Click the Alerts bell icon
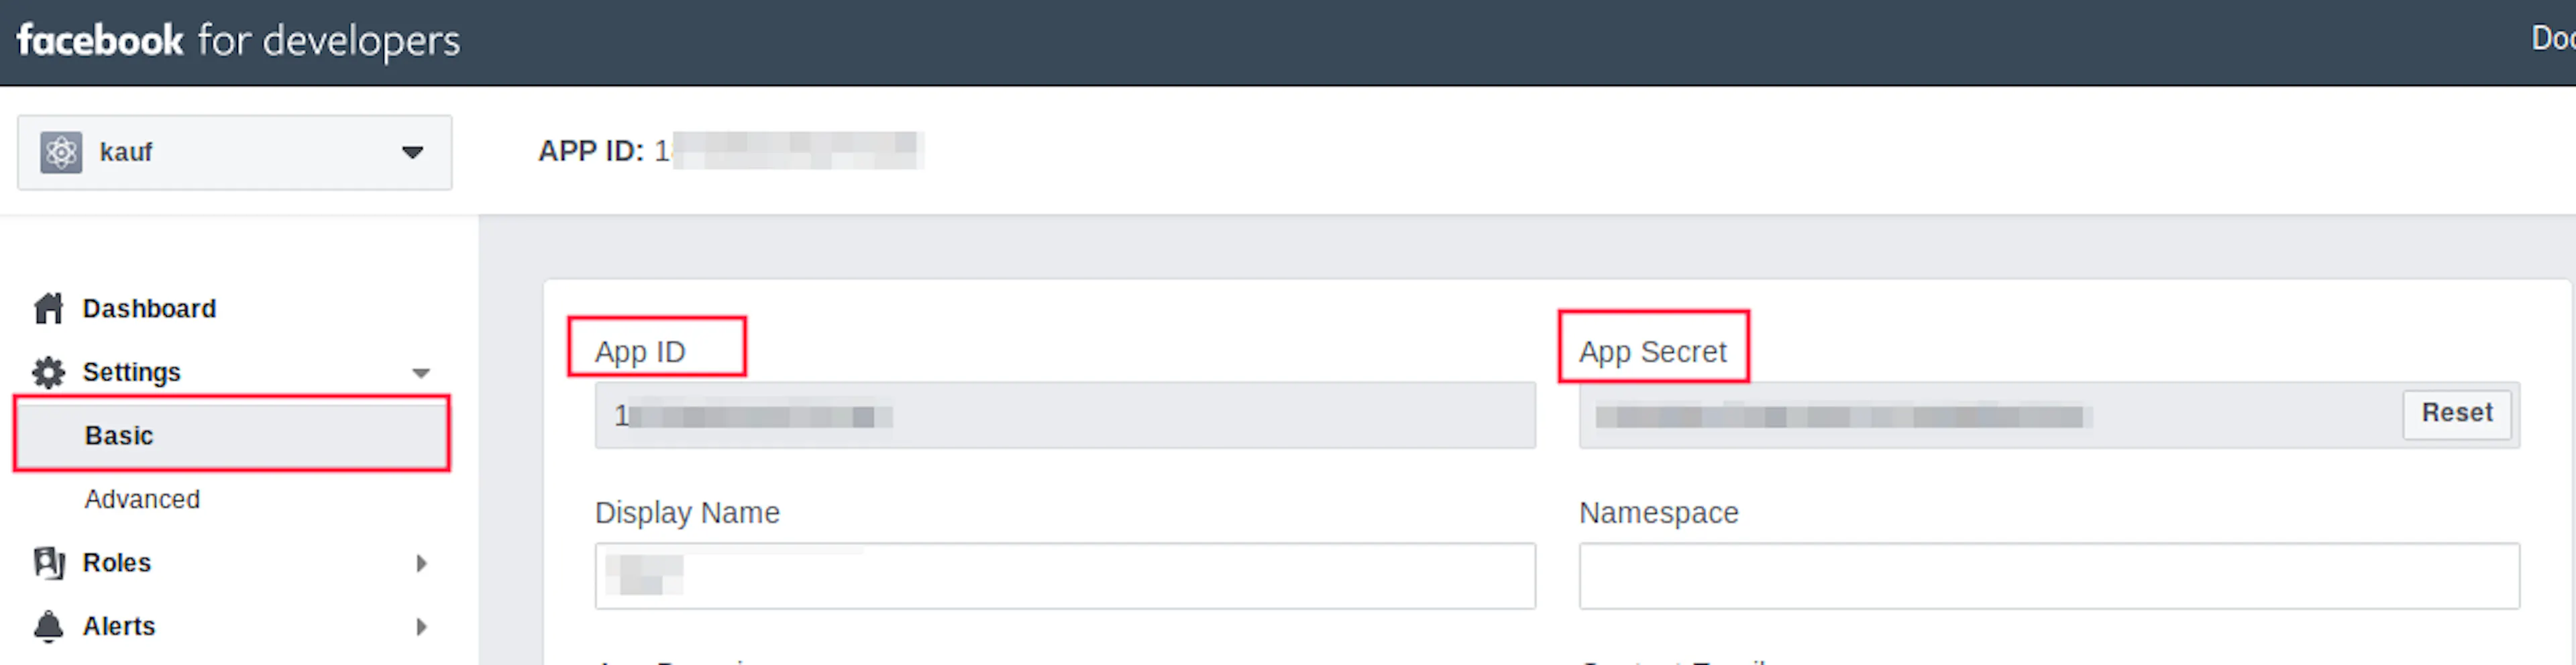Viewport: 2576px width, 665px height. click(48, 626)
